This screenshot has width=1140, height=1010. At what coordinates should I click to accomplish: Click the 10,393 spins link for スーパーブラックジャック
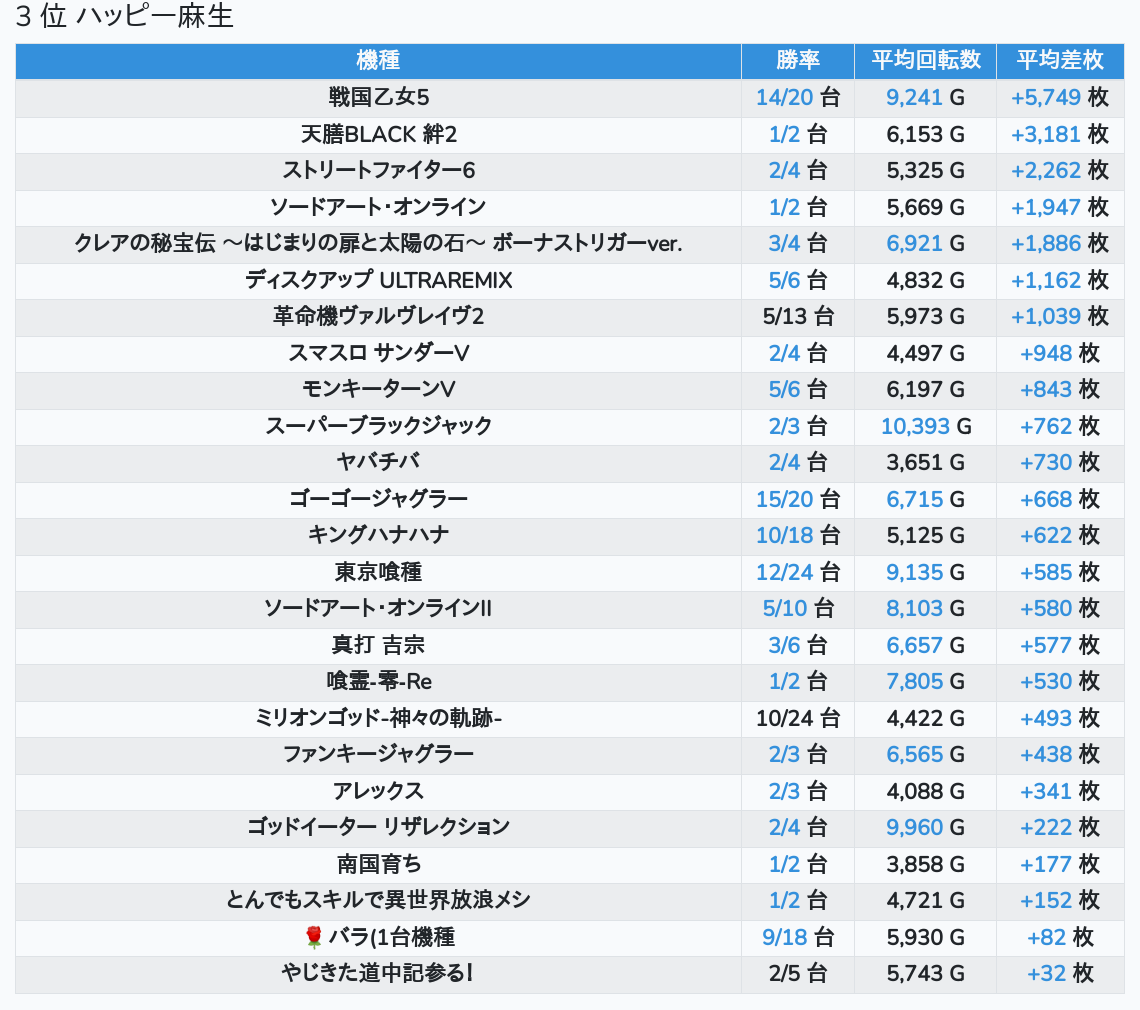[915, 426]
